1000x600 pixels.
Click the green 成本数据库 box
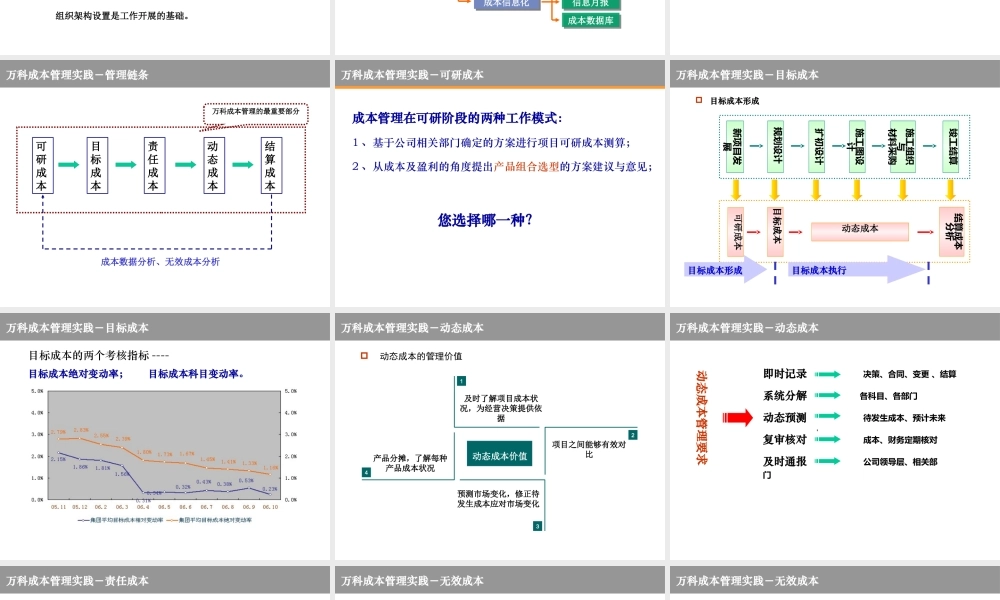tap(591, 20)
